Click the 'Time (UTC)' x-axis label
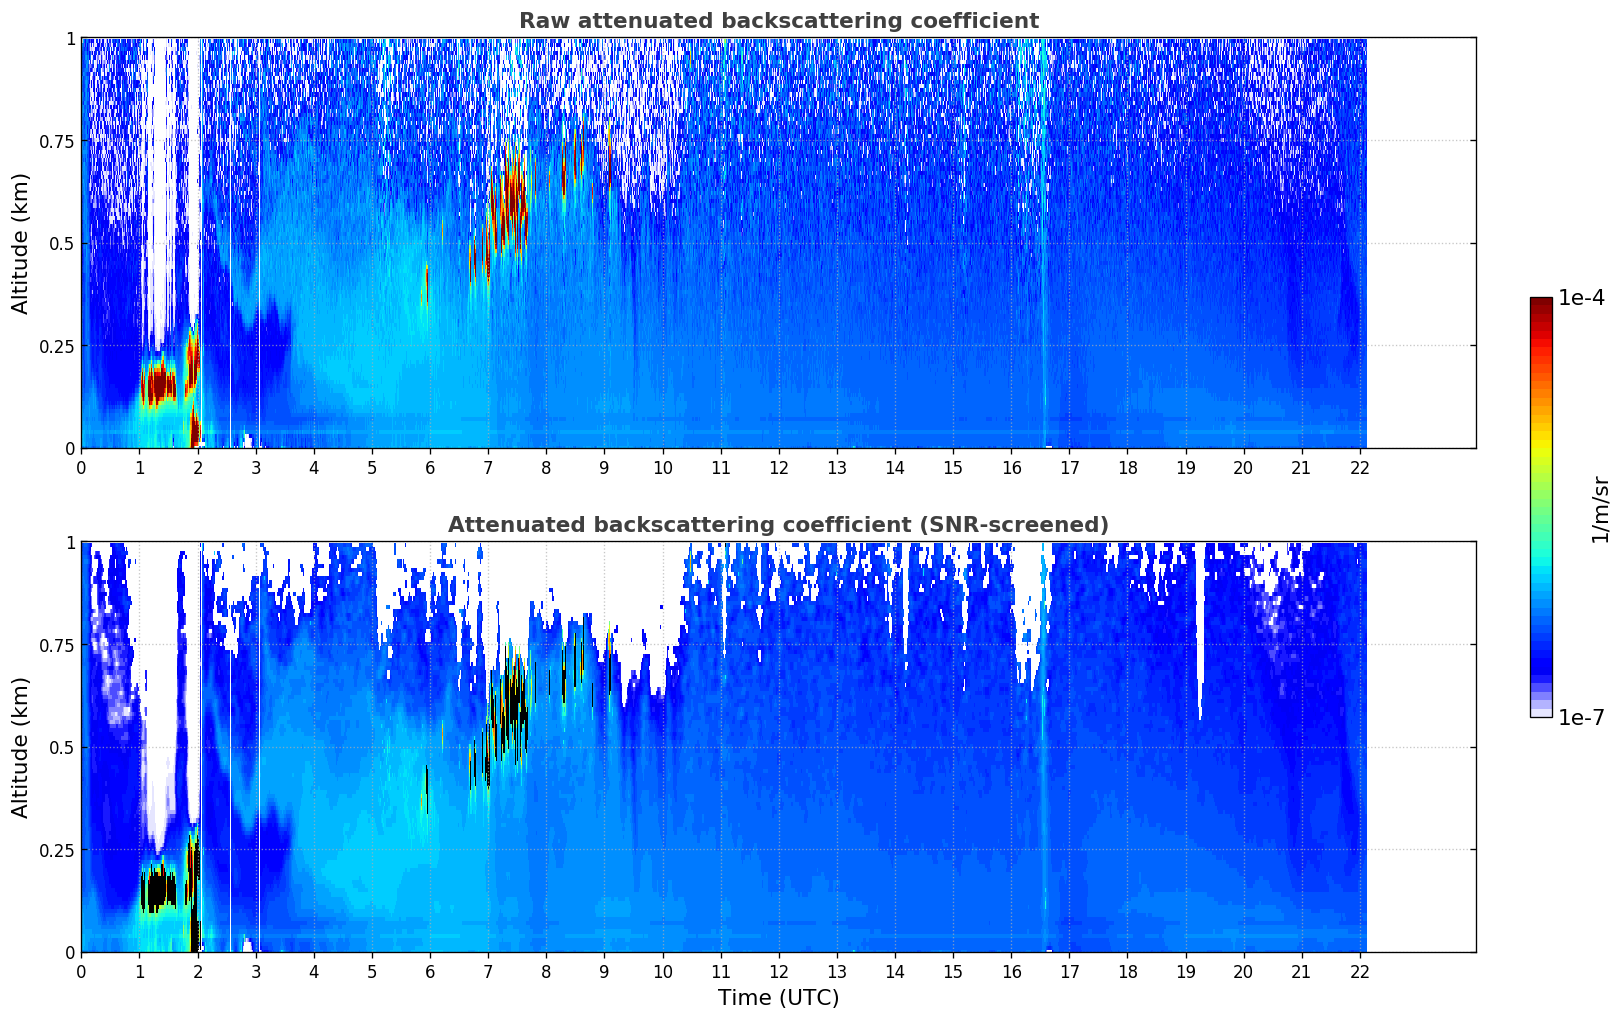 [778, 998]
